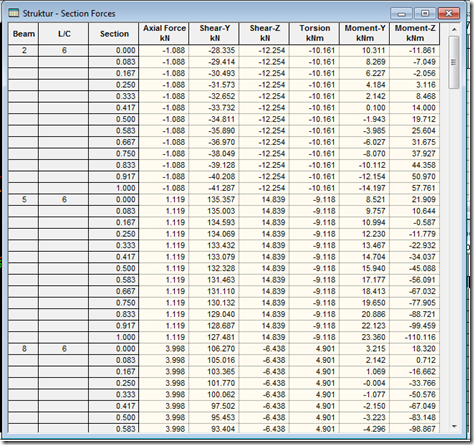
Task: Click Moment-Z value 19.712
Action: click(415, 119)
